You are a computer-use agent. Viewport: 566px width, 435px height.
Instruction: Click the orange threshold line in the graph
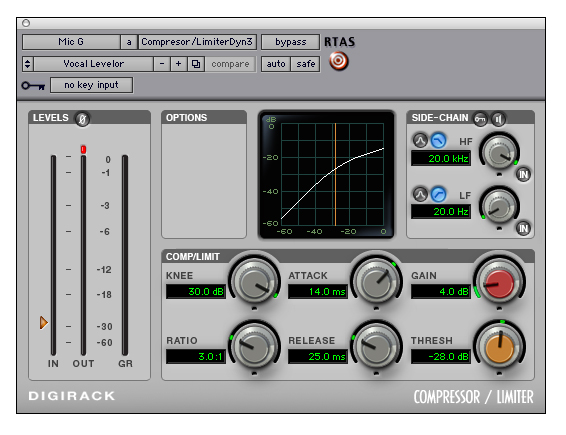335,175
